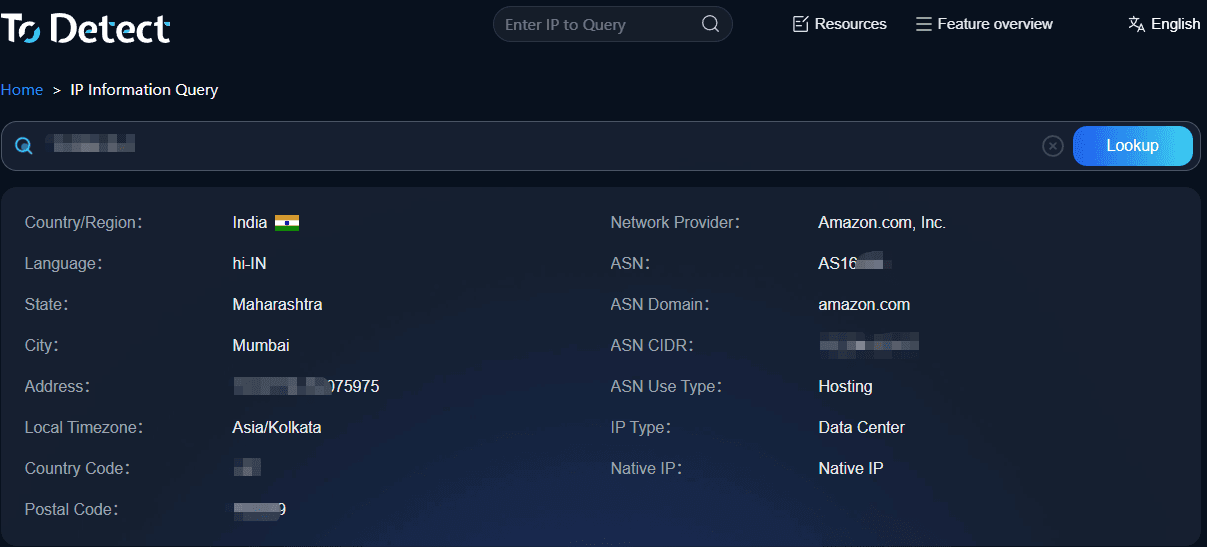Click the Data Center IP Type value
The height and width of the screenshot is (547, 1207).
coord(861,428)
